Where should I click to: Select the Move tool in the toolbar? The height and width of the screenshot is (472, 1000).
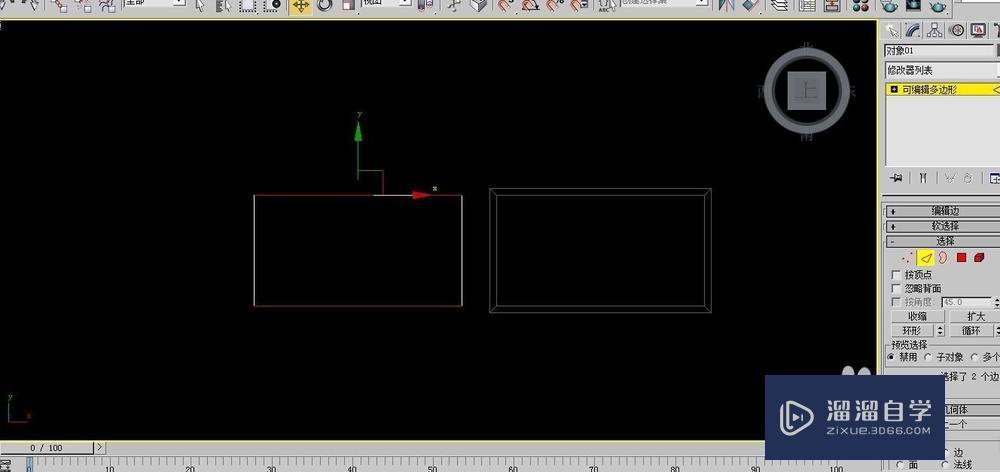(x=300, y=6)
